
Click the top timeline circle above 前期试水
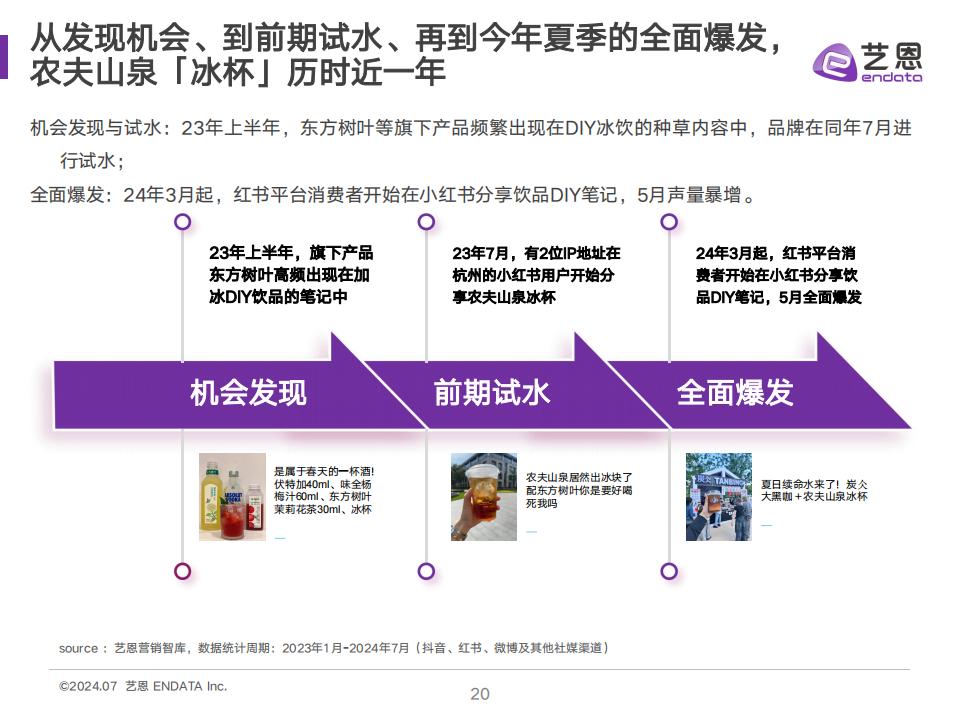(x=426, y=222)
